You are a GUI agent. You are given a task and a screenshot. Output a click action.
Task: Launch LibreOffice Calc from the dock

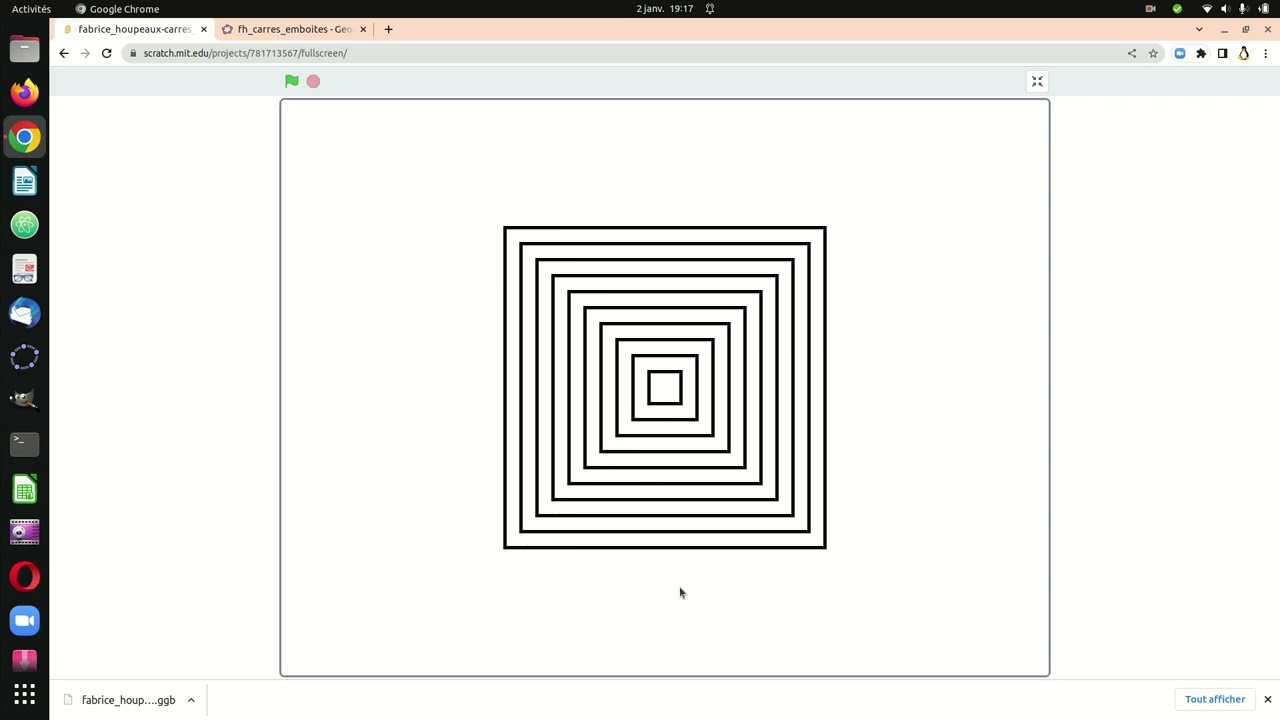(x=24, y=489)
